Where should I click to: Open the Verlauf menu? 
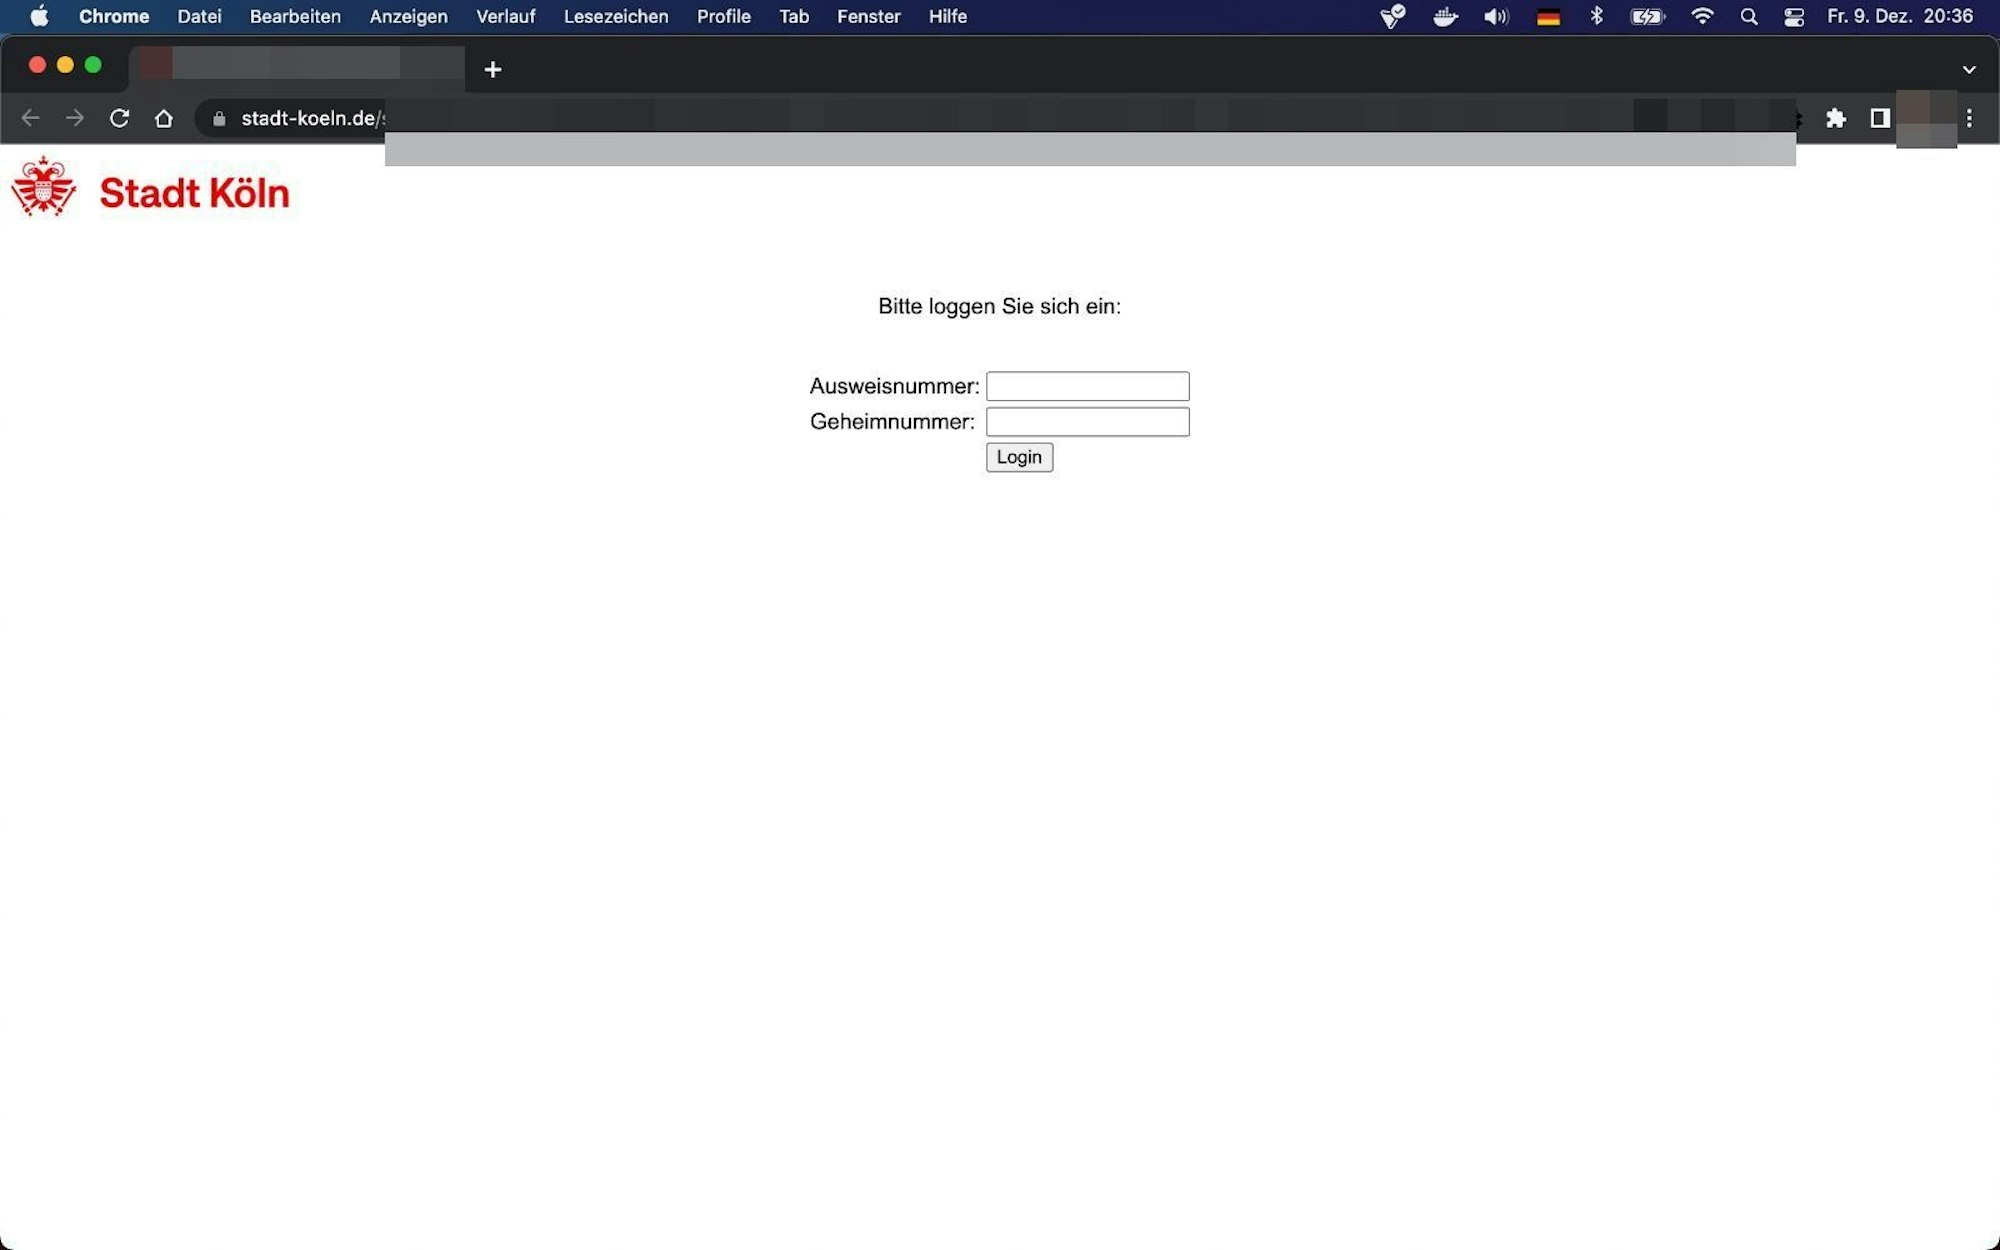pos(505,16)
